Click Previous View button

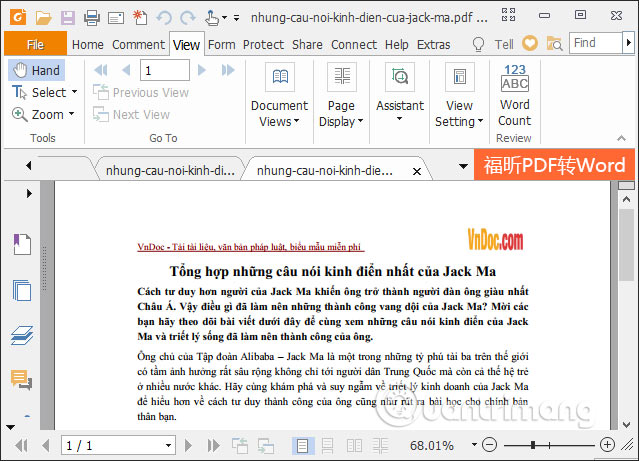[141, 93]
